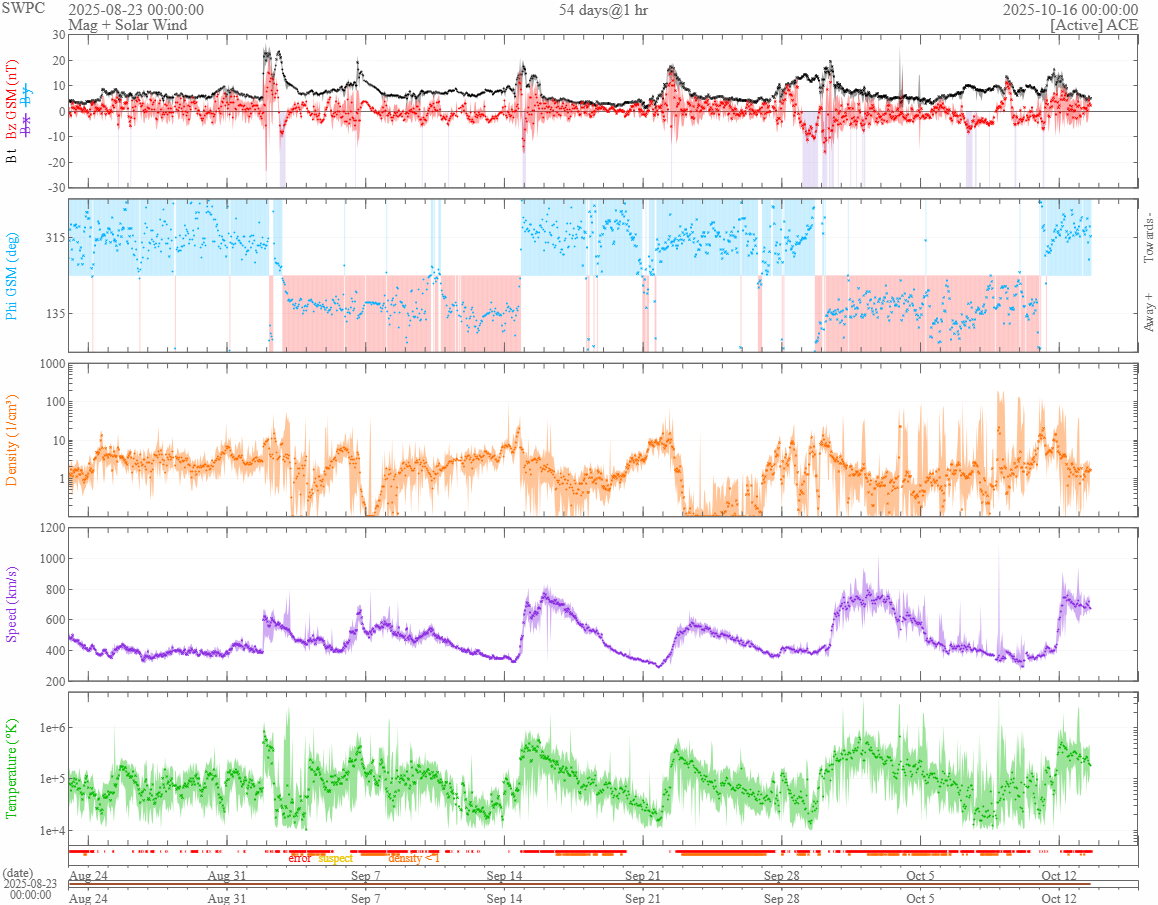The width and height of the screenshot is (1158, 905).
Task: Click inside the Bz/Bt magnetic field plot
Action: (x=603, y=111)
